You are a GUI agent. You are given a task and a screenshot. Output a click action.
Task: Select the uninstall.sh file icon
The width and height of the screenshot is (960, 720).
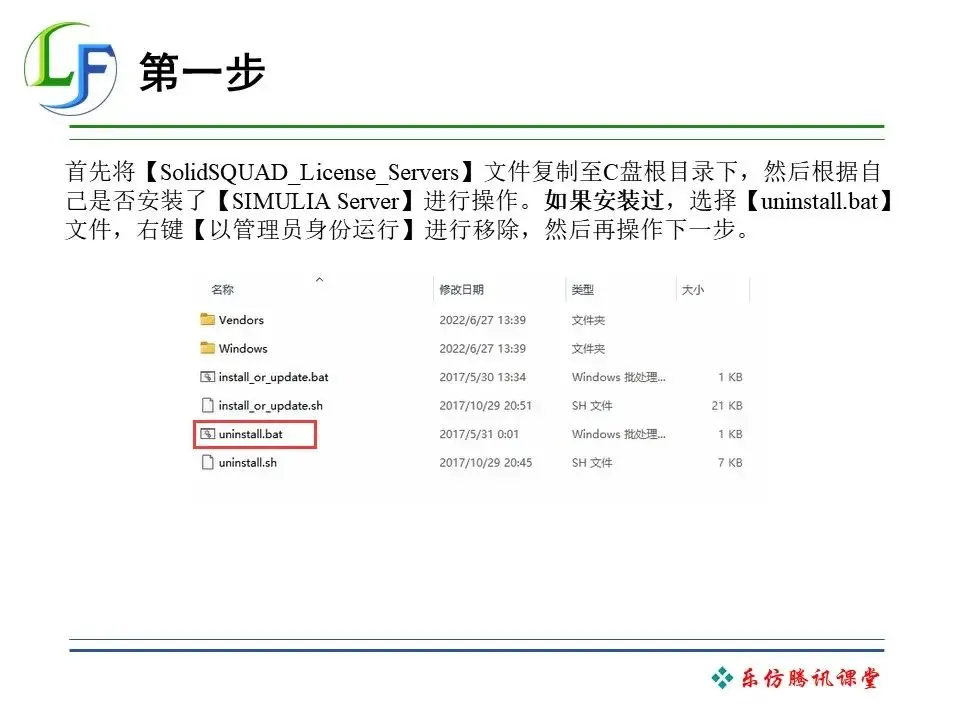208,463
